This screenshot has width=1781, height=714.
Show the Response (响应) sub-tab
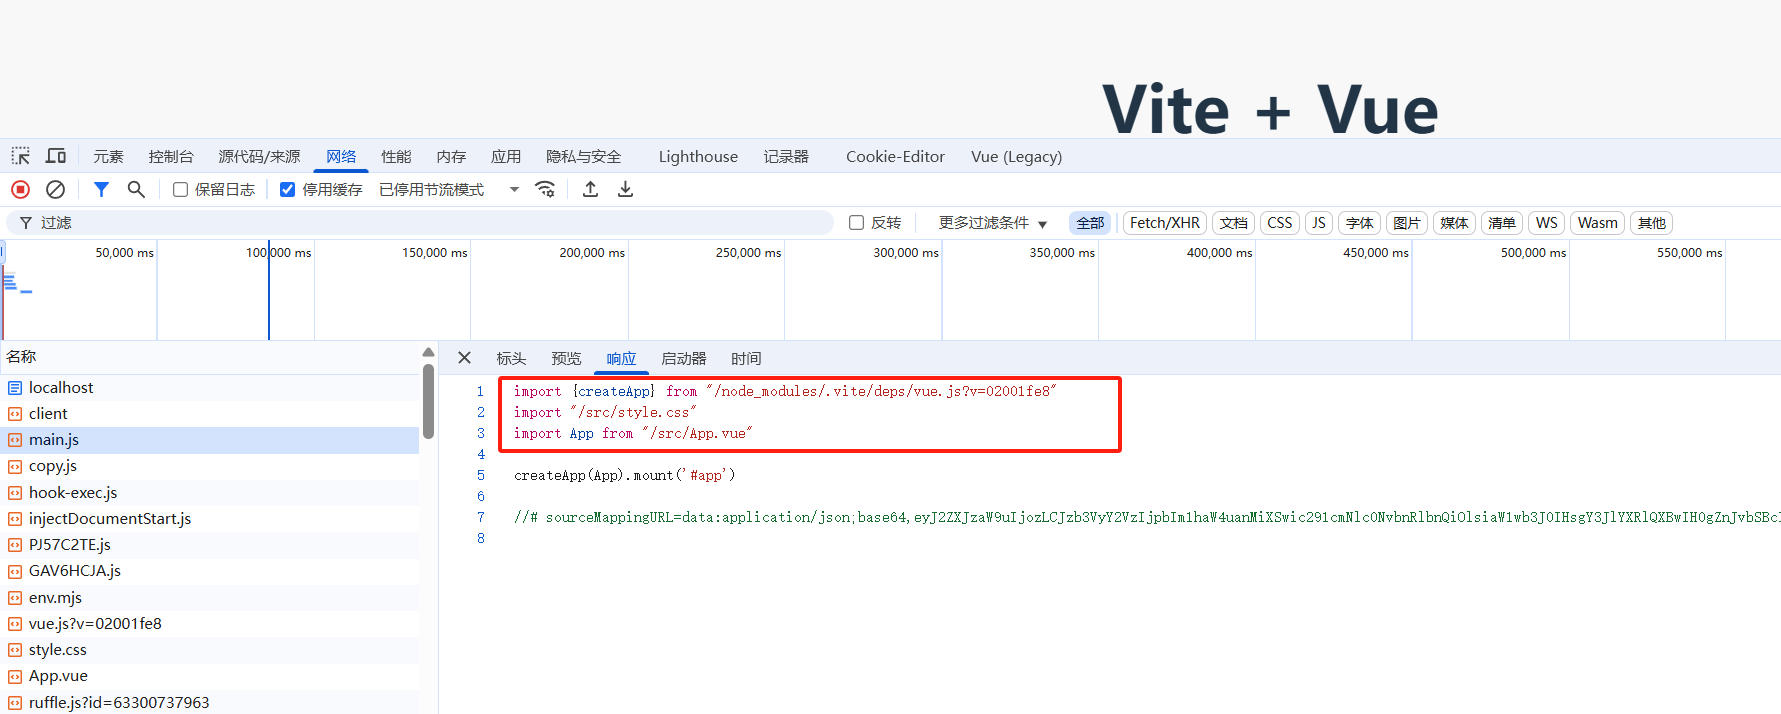tap(621, 358)
